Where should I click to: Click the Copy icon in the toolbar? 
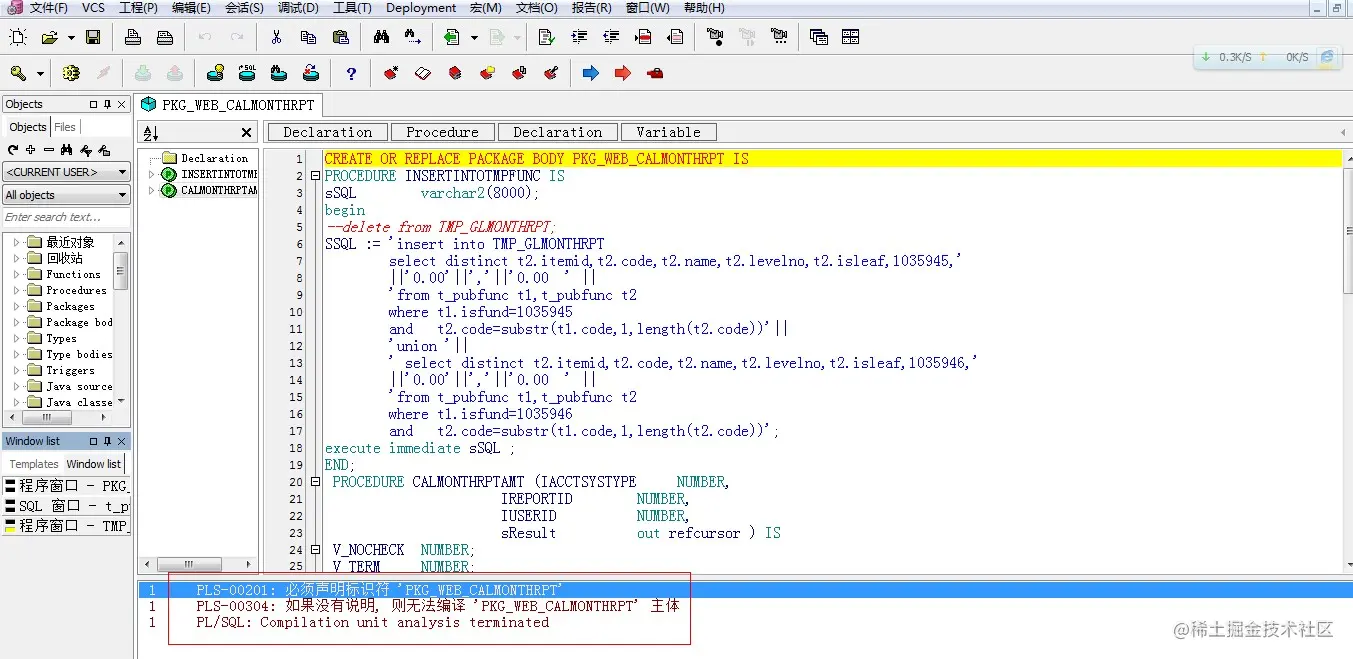(x=308, y=37)
